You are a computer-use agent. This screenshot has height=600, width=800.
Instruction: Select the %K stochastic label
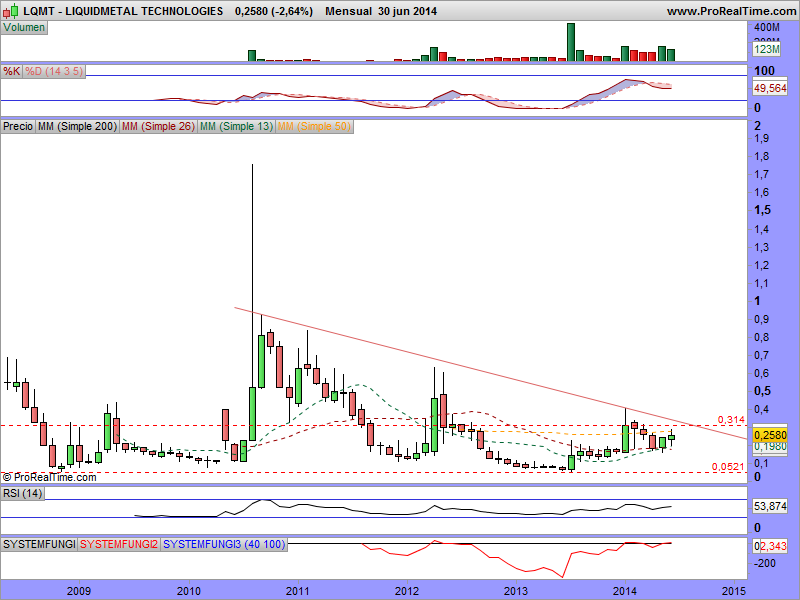12,71
